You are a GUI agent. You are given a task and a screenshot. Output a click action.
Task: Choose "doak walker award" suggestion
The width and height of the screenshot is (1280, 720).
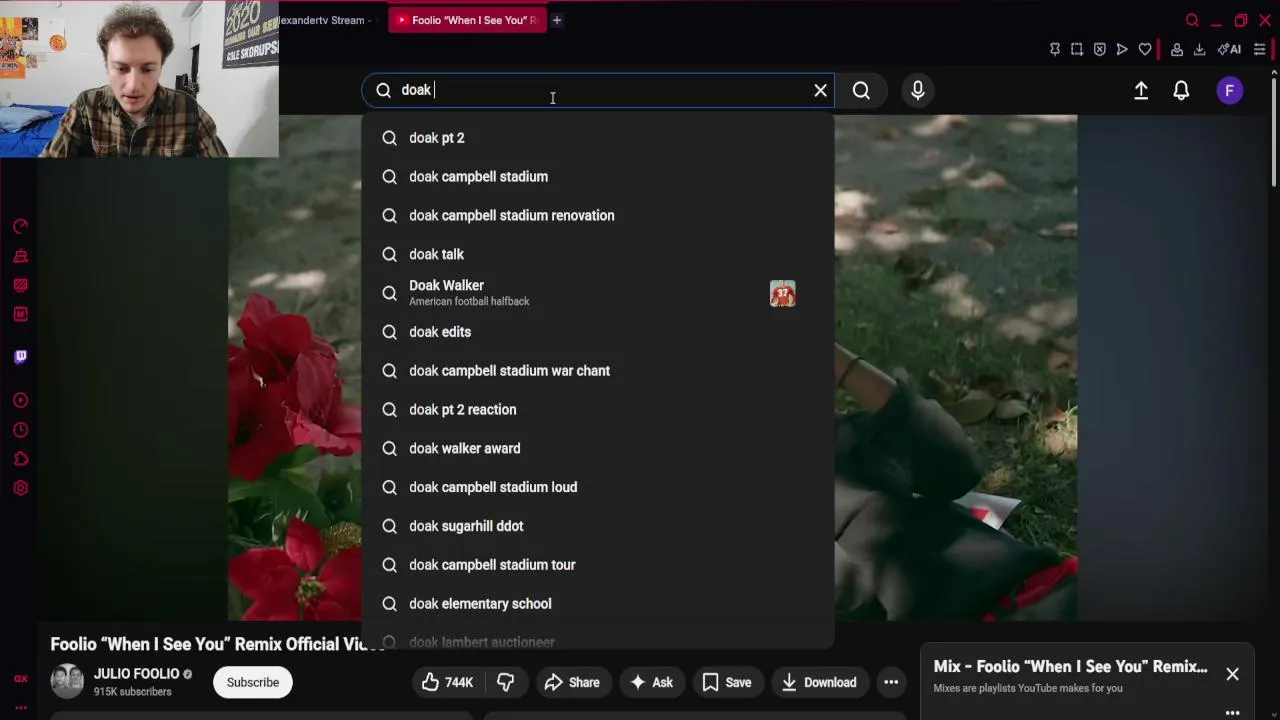click(x=598, y=449)
